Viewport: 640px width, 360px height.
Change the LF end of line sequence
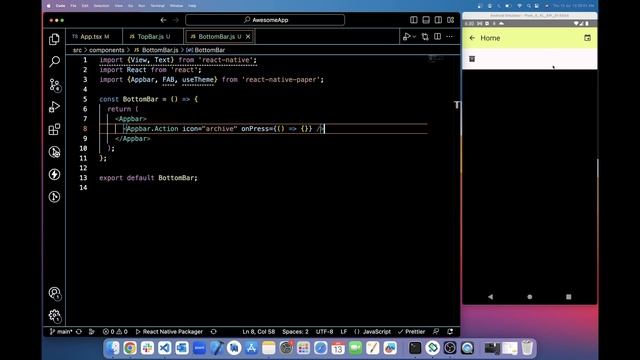tap(344, 331)
